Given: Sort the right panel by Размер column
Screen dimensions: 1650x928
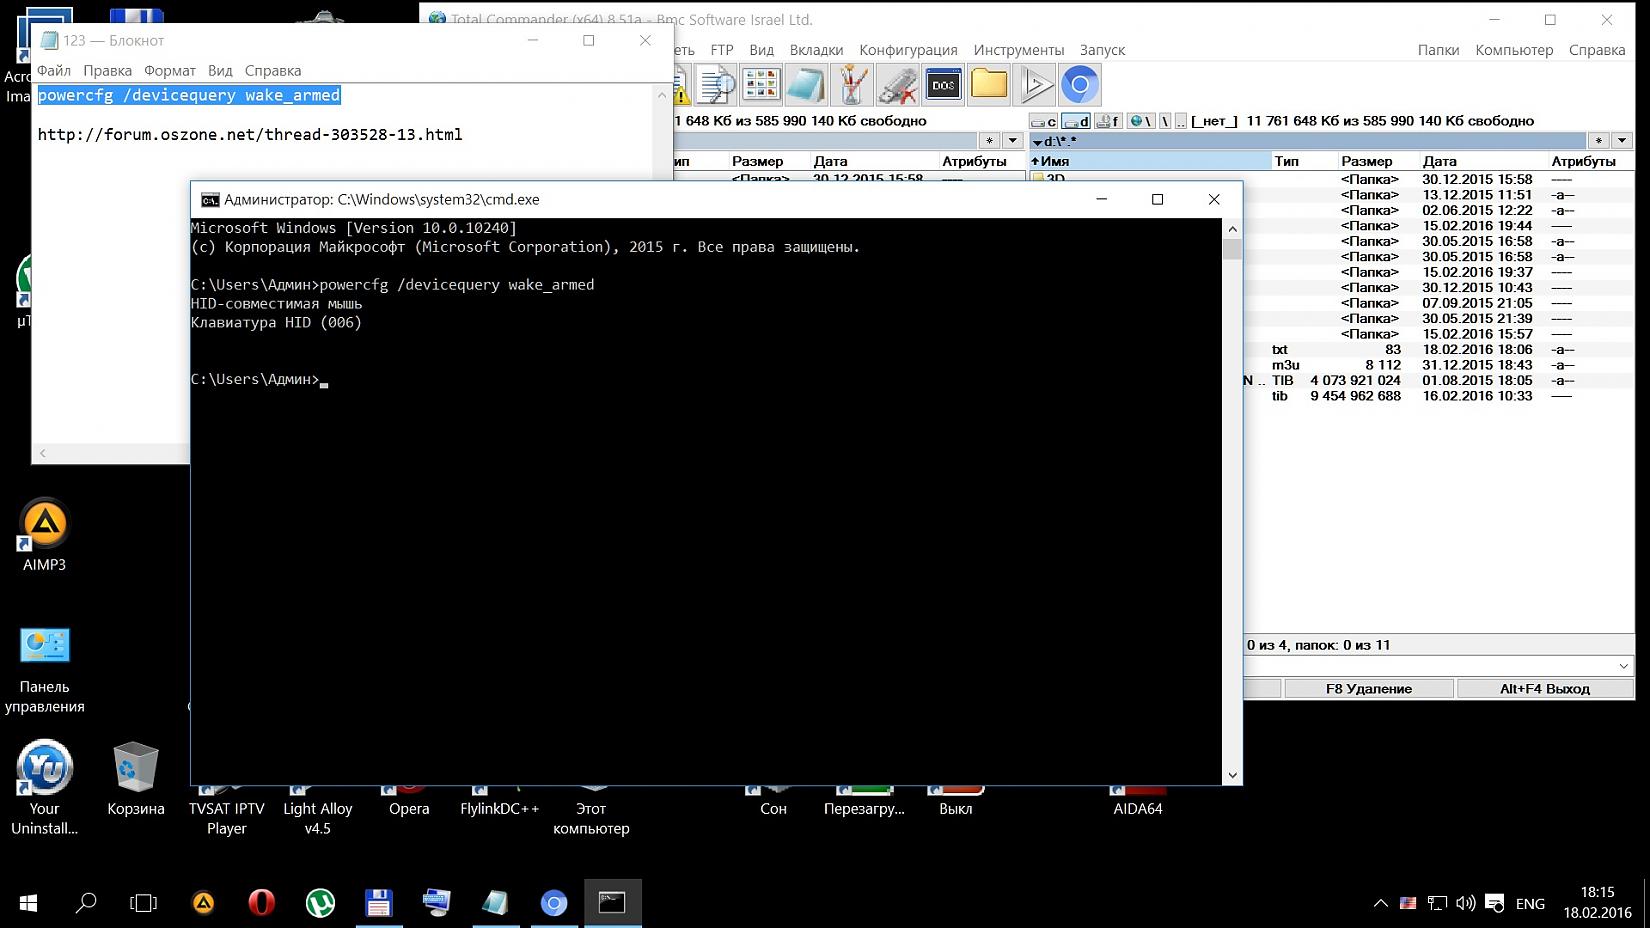Looking at the screenshot, I should click(1378, 161).
